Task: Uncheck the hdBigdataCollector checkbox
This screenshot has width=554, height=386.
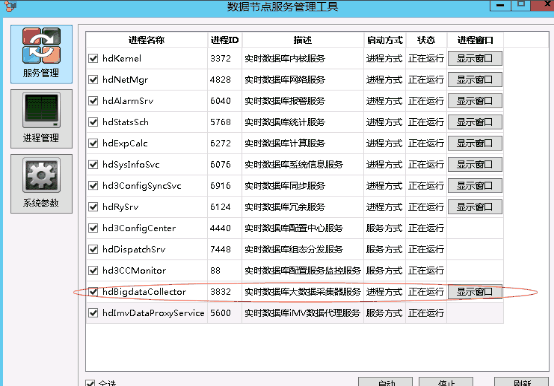Action: point(93,291)
